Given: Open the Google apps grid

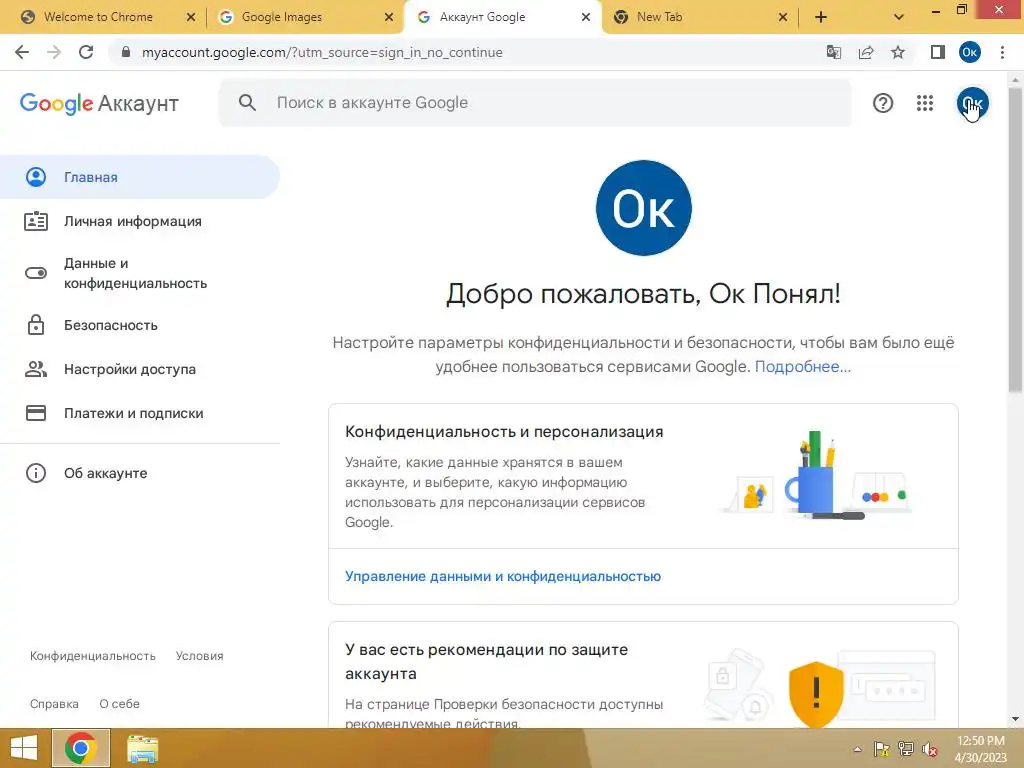Looking at the screenshot, I should pyautogui.click(x=925, y=103).
